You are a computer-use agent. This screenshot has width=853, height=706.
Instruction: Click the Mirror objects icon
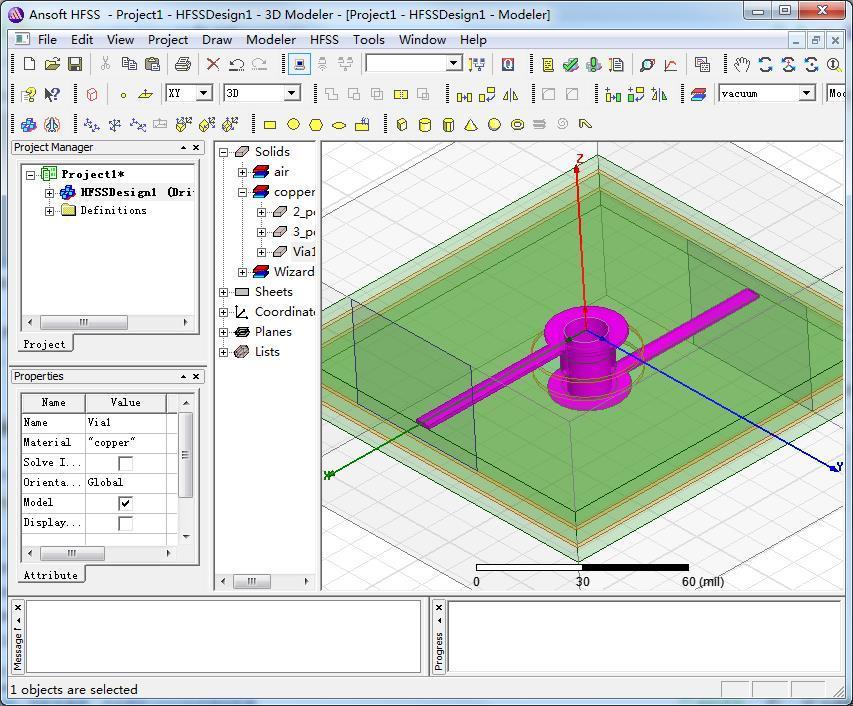click(510, 95)
